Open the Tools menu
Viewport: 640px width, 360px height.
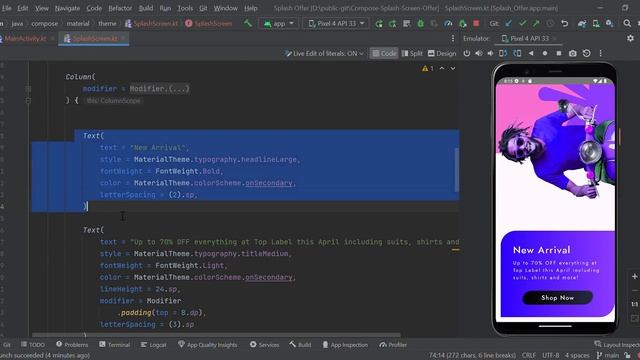[185, 8]
